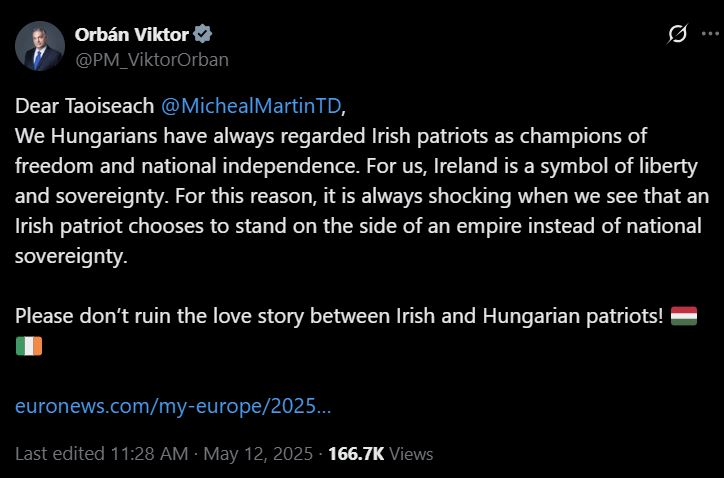
Task: Open the 166.7K view count
Action: click(355, 453)
